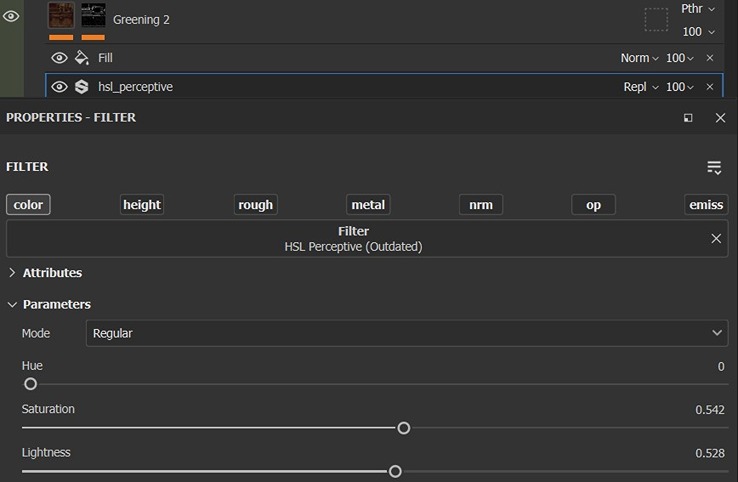Screen dimensions: 738x482
Task: Remove the Fill effect with its X
Action: (710, 58)
